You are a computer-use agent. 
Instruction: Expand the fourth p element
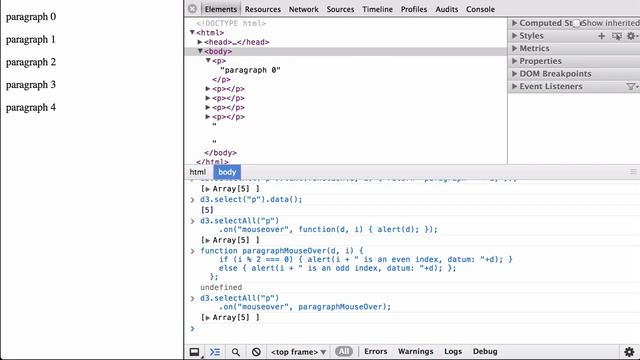coord(208,107)
